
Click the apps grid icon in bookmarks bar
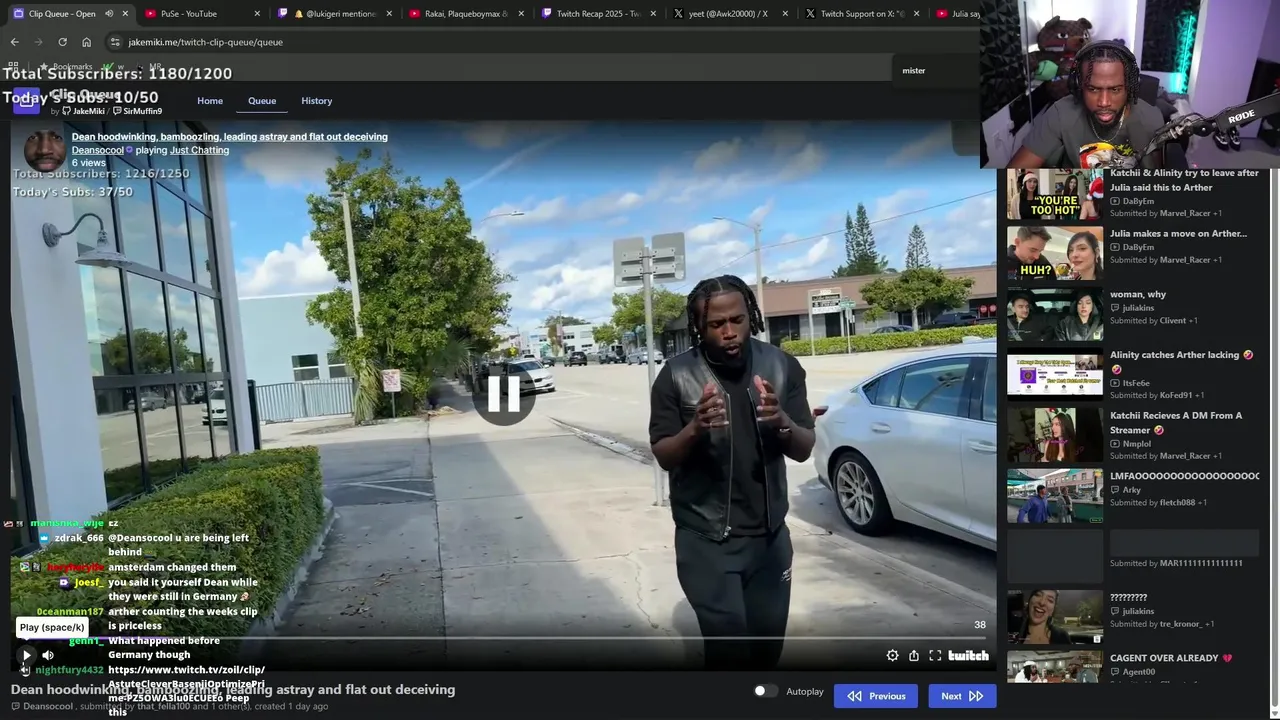click(13, 66)
